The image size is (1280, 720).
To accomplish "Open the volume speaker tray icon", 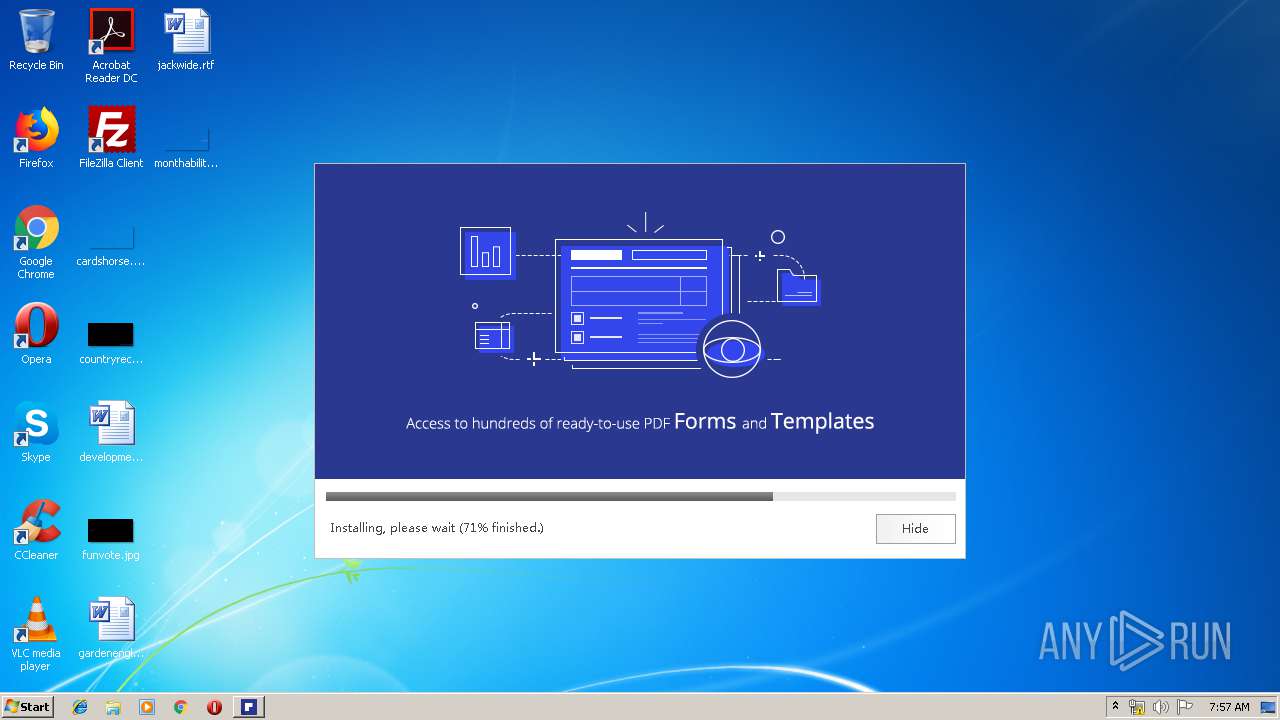I will [1161, 707].
